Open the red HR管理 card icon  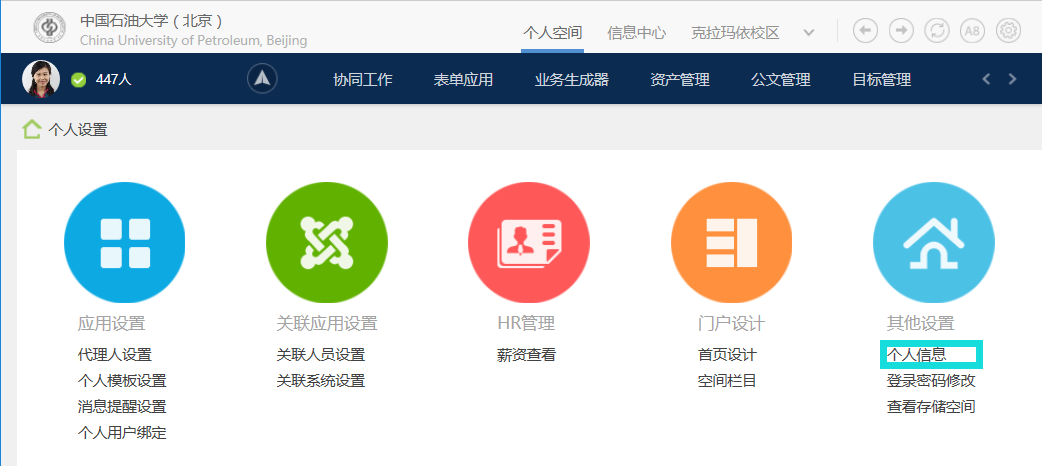(x=529, y=243)
